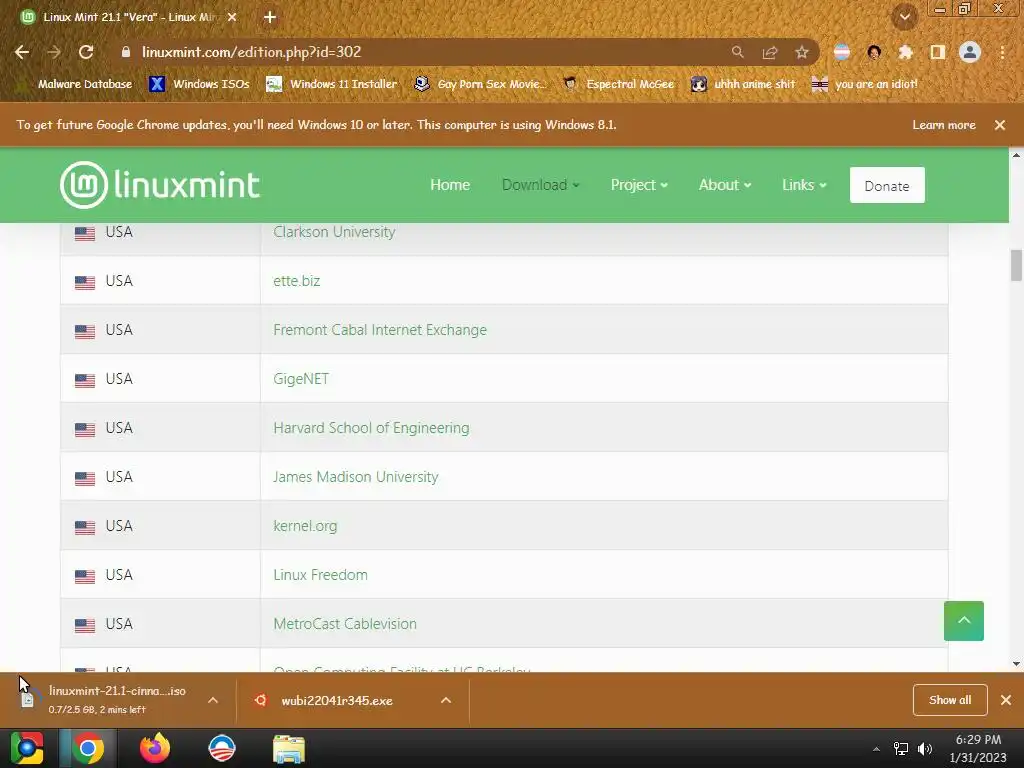
Task: Go to the Home menu item
Action: point(450,185)
